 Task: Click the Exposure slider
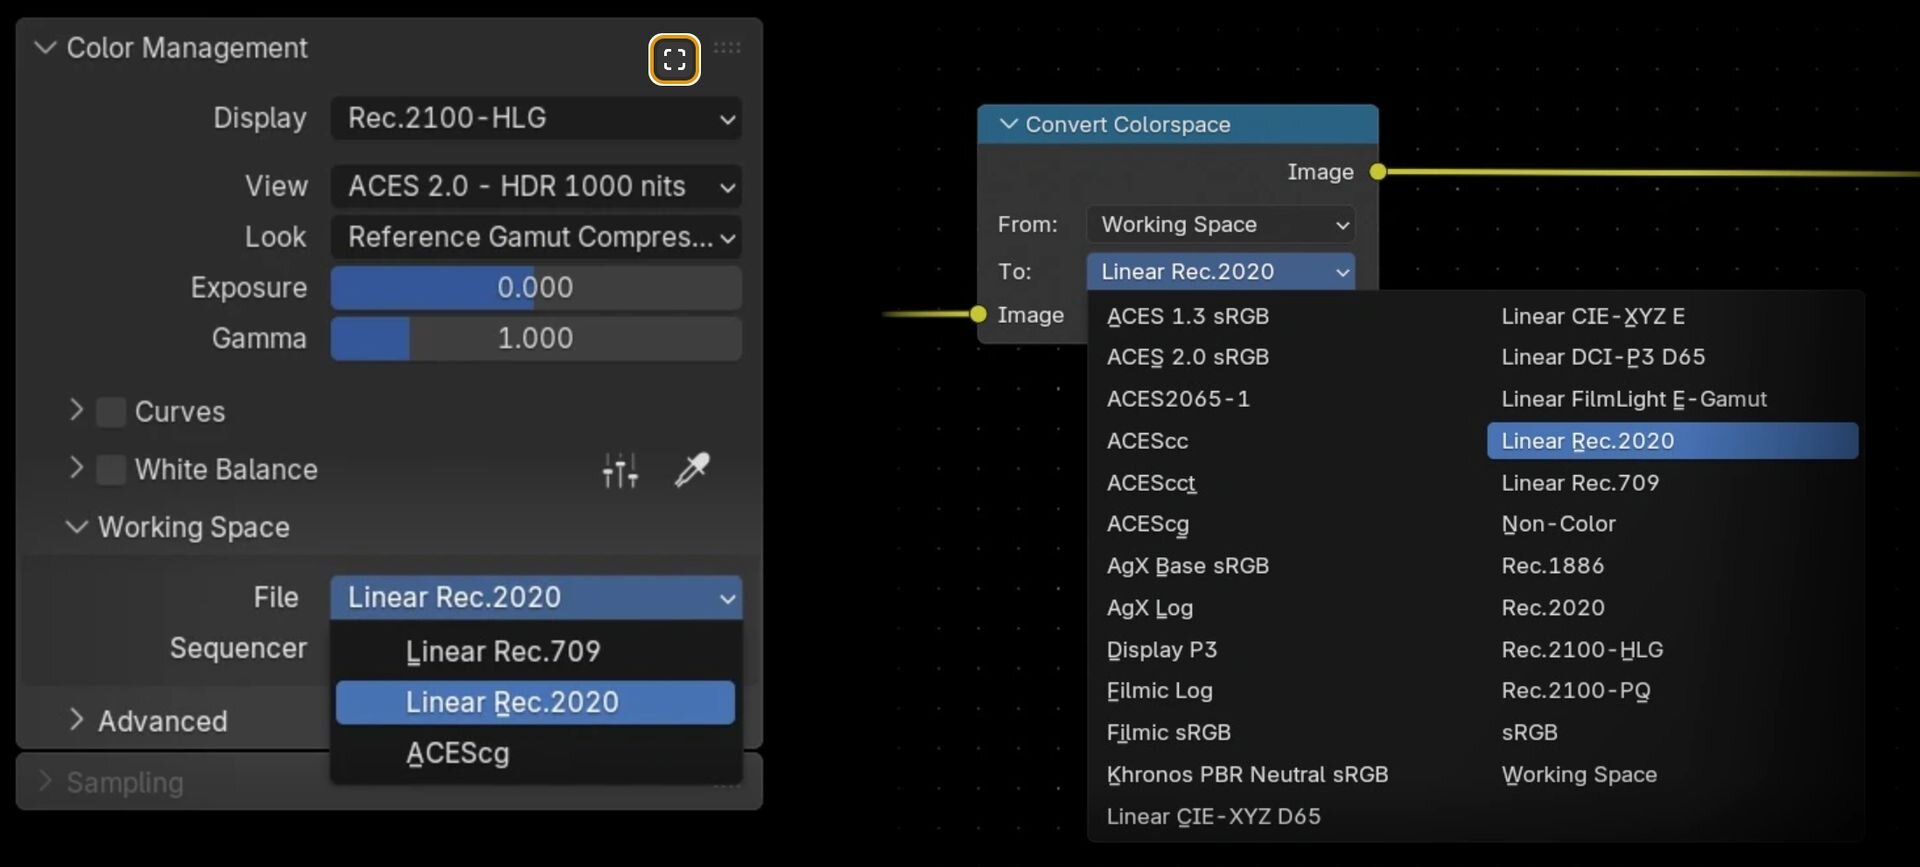536,288
